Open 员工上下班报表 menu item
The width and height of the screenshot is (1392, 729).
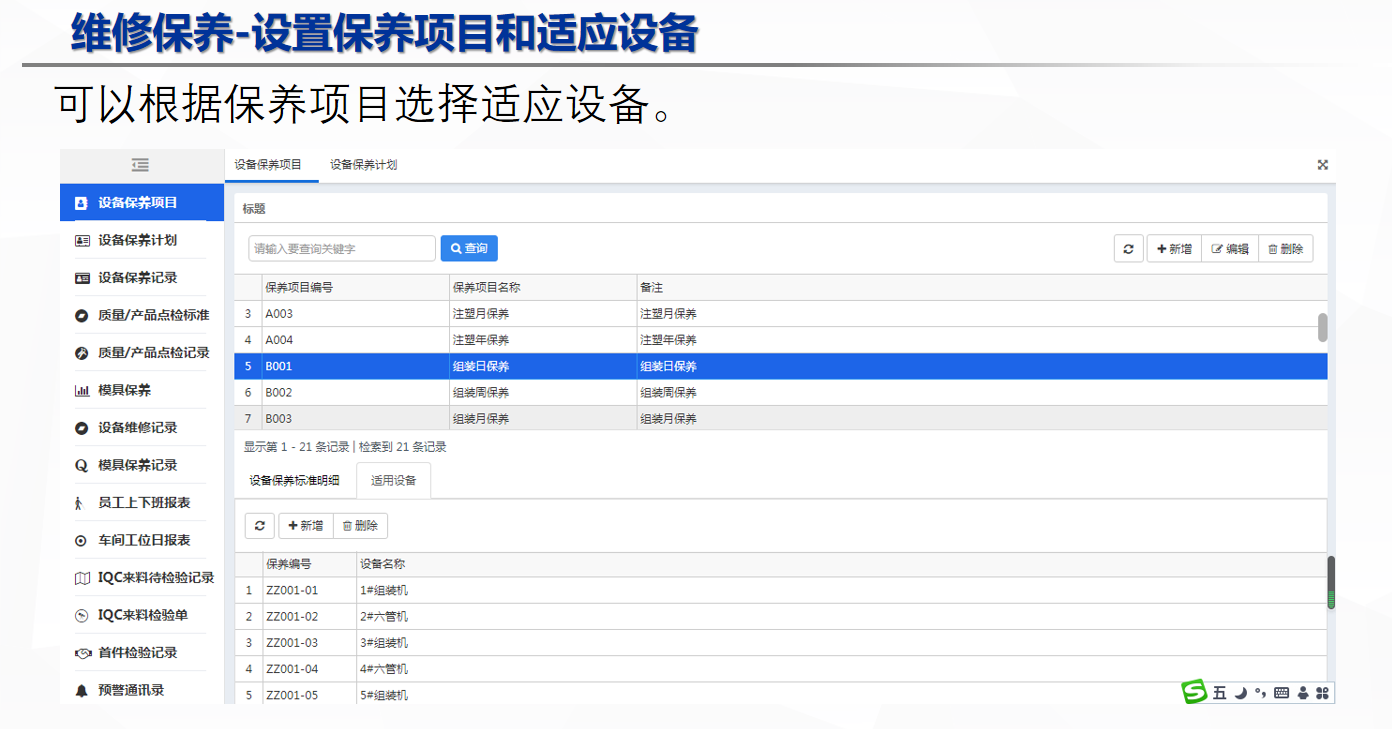coord(142,502)
